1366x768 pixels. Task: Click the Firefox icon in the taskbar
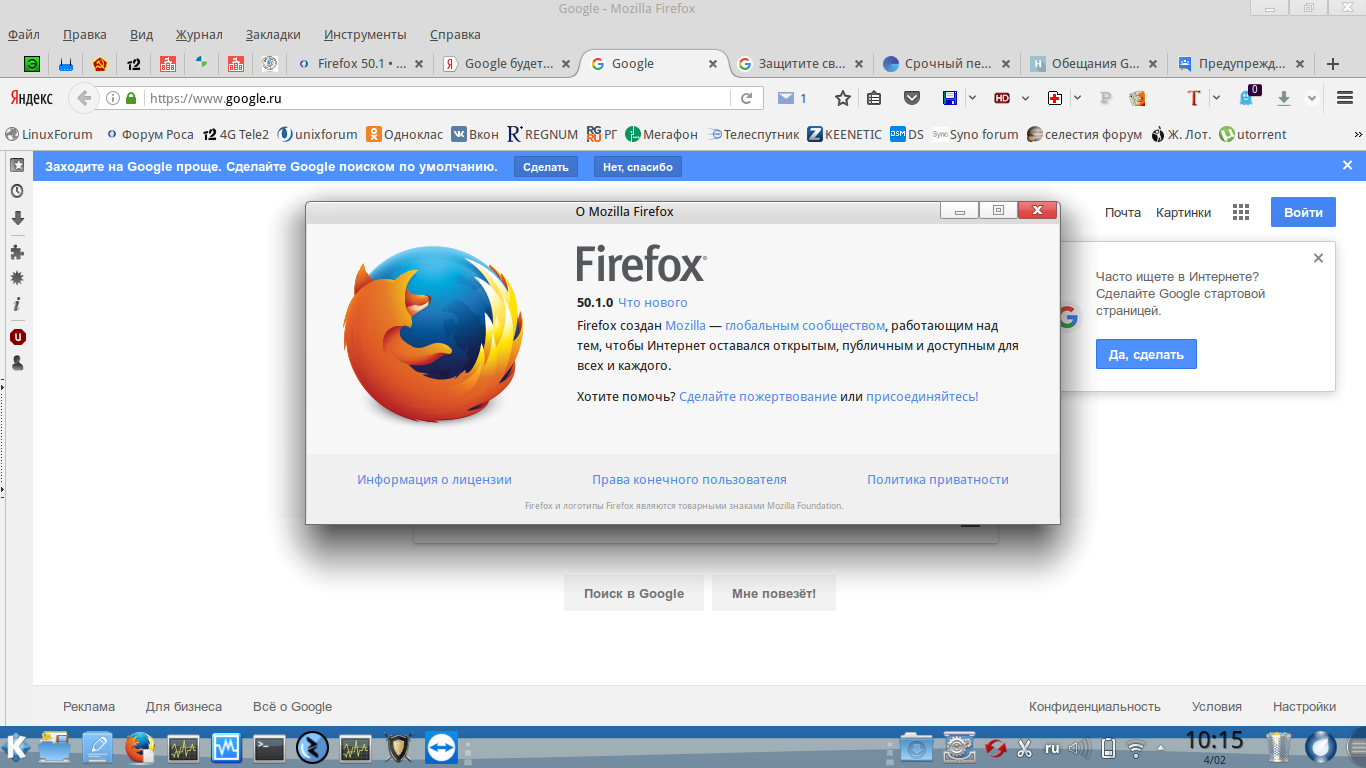140,747
